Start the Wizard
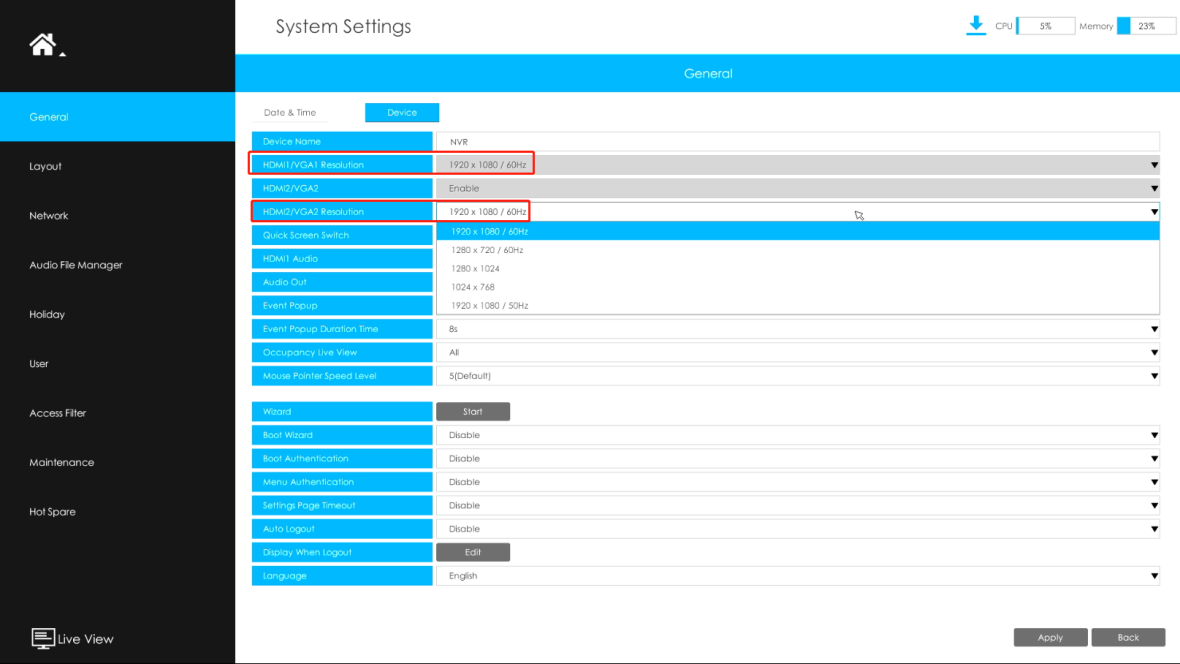 tap(473, 412)
